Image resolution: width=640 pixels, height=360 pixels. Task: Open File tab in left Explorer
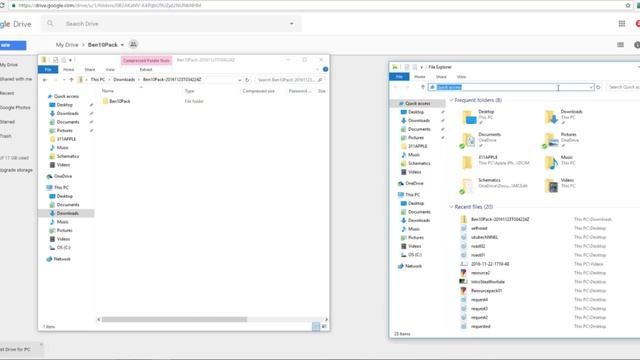click(x=48, y=70)
